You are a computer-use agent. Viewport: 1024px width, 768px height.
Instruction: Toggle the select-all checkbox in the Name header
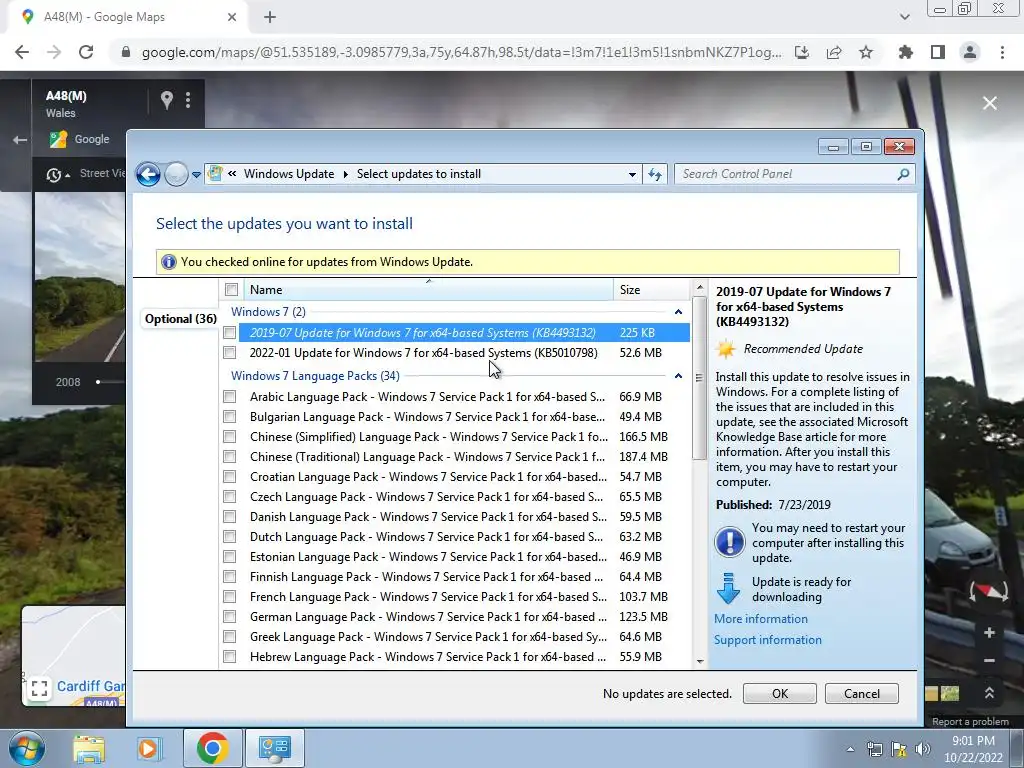pyautogui.click(x=231, y=289)
